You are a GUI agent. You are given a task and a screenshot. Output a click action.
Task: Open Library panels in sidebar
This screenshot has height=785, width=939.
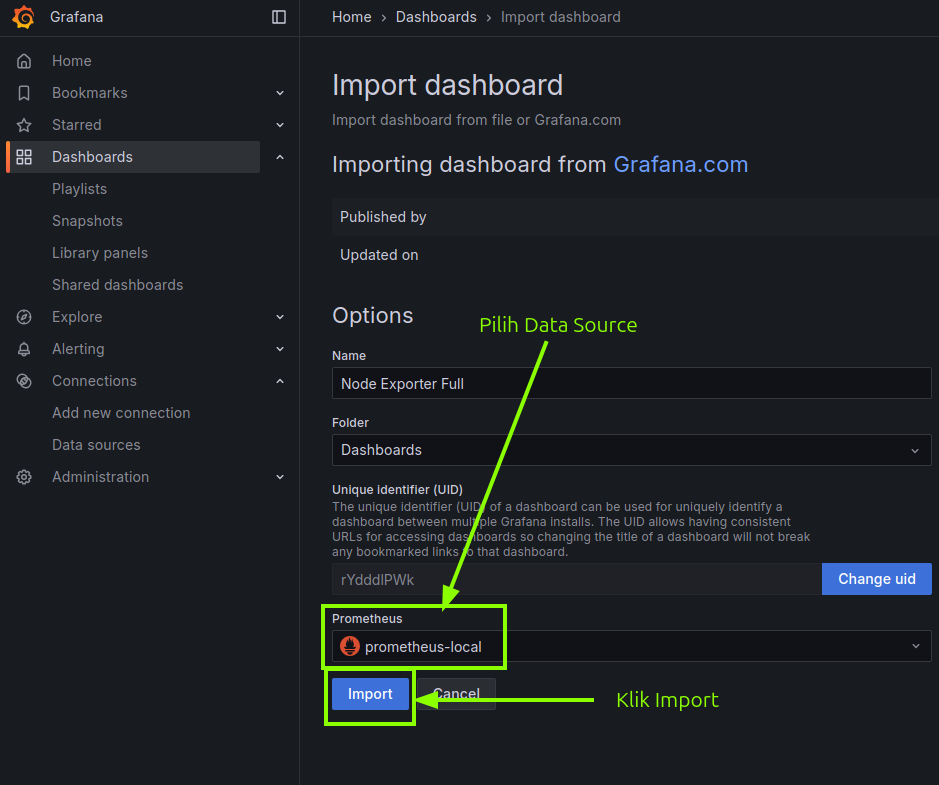[x=100, y=253]
